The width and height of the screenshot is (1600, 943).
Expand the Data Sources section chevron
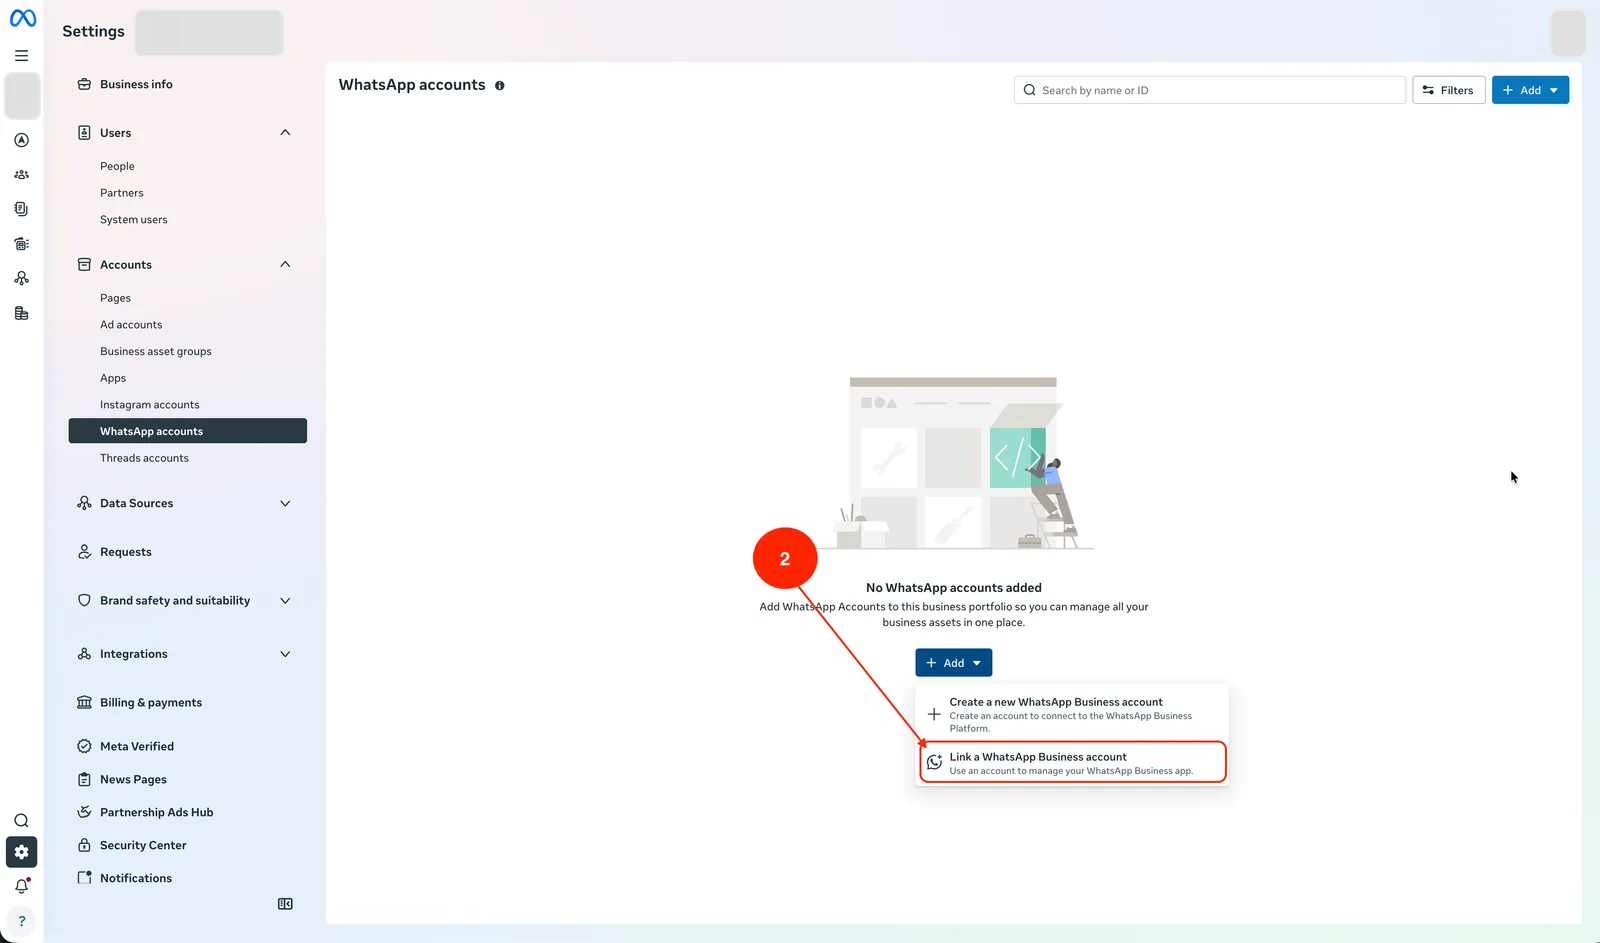point(285,503)
